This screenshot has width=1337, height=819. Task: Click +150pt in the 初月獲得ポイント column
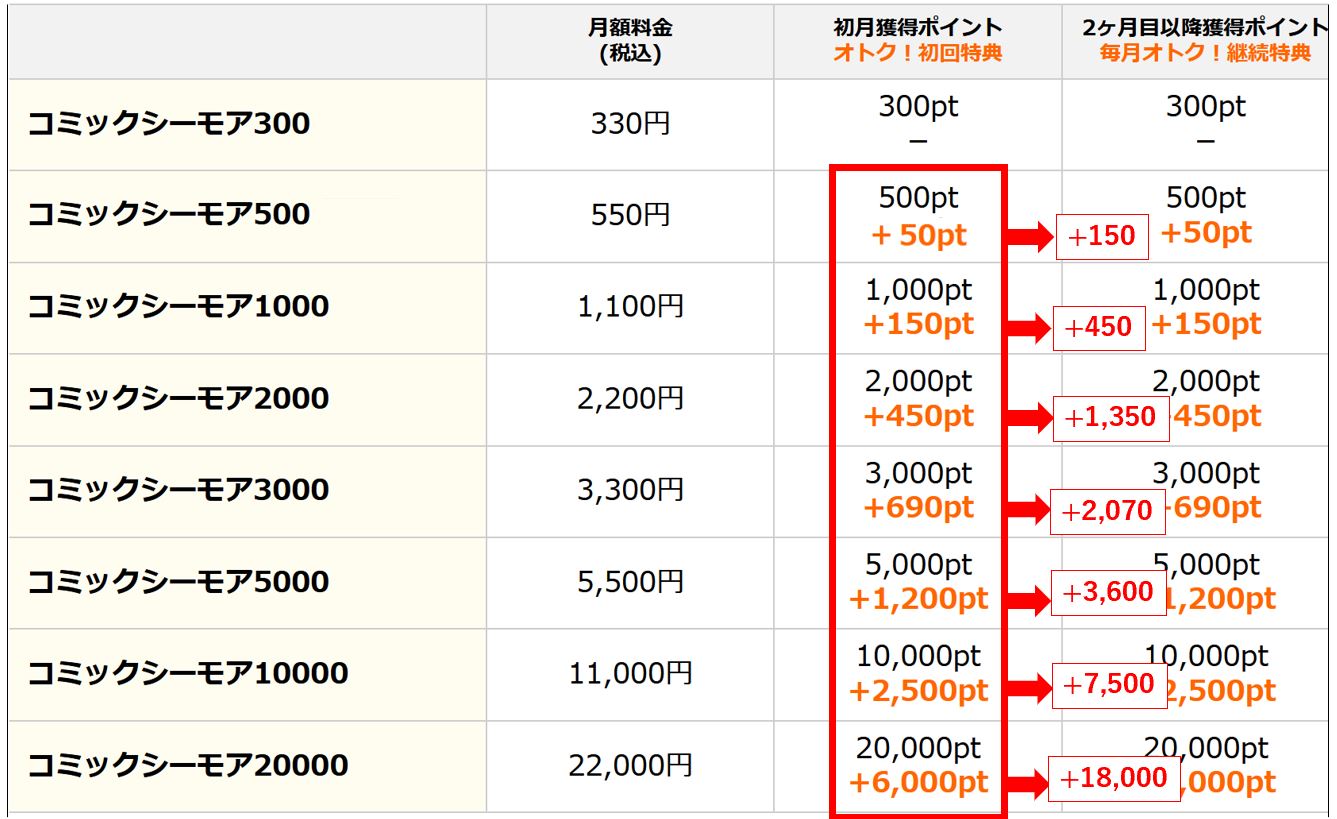click(918, 325)
